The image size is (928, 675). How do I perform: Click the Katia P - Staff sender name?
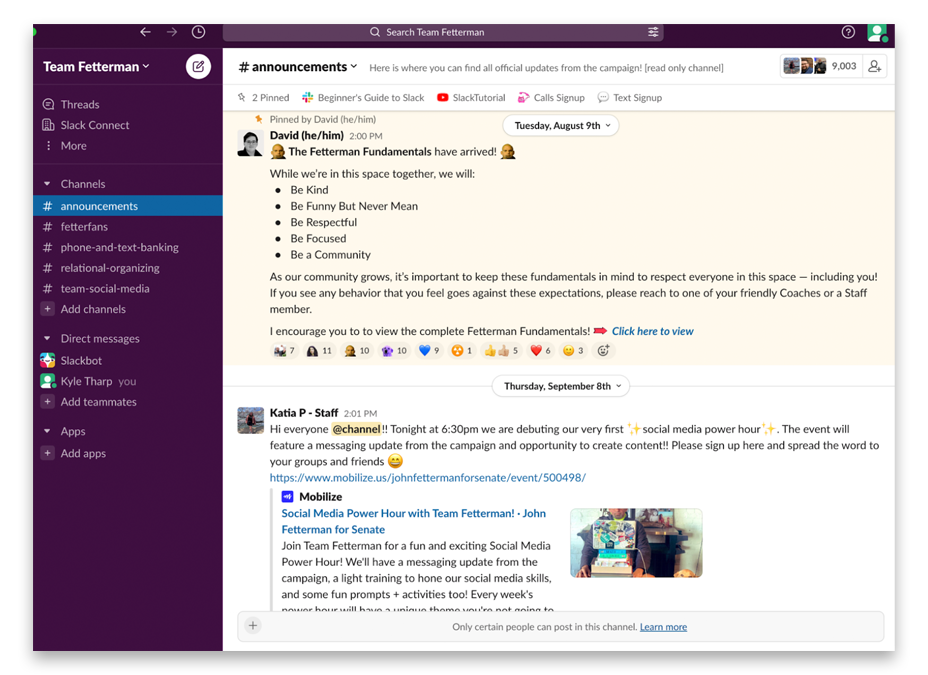point(304,413)
